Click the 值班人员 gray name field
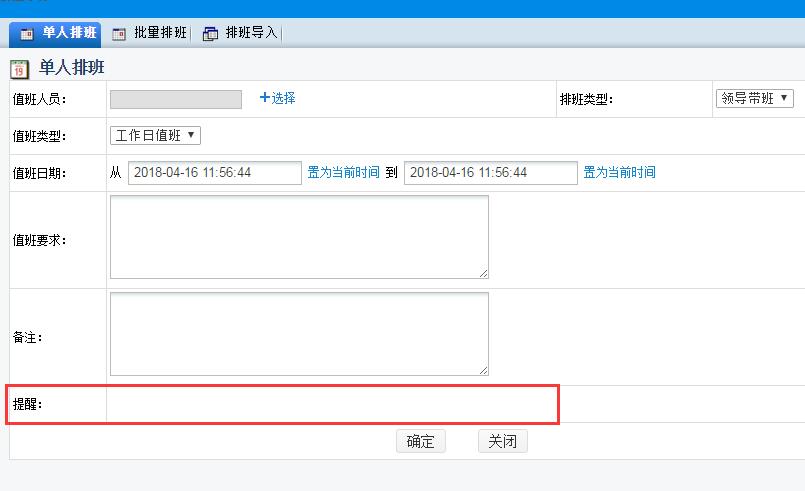The height and width of the screenshot is (491, 805). [176, 99]
